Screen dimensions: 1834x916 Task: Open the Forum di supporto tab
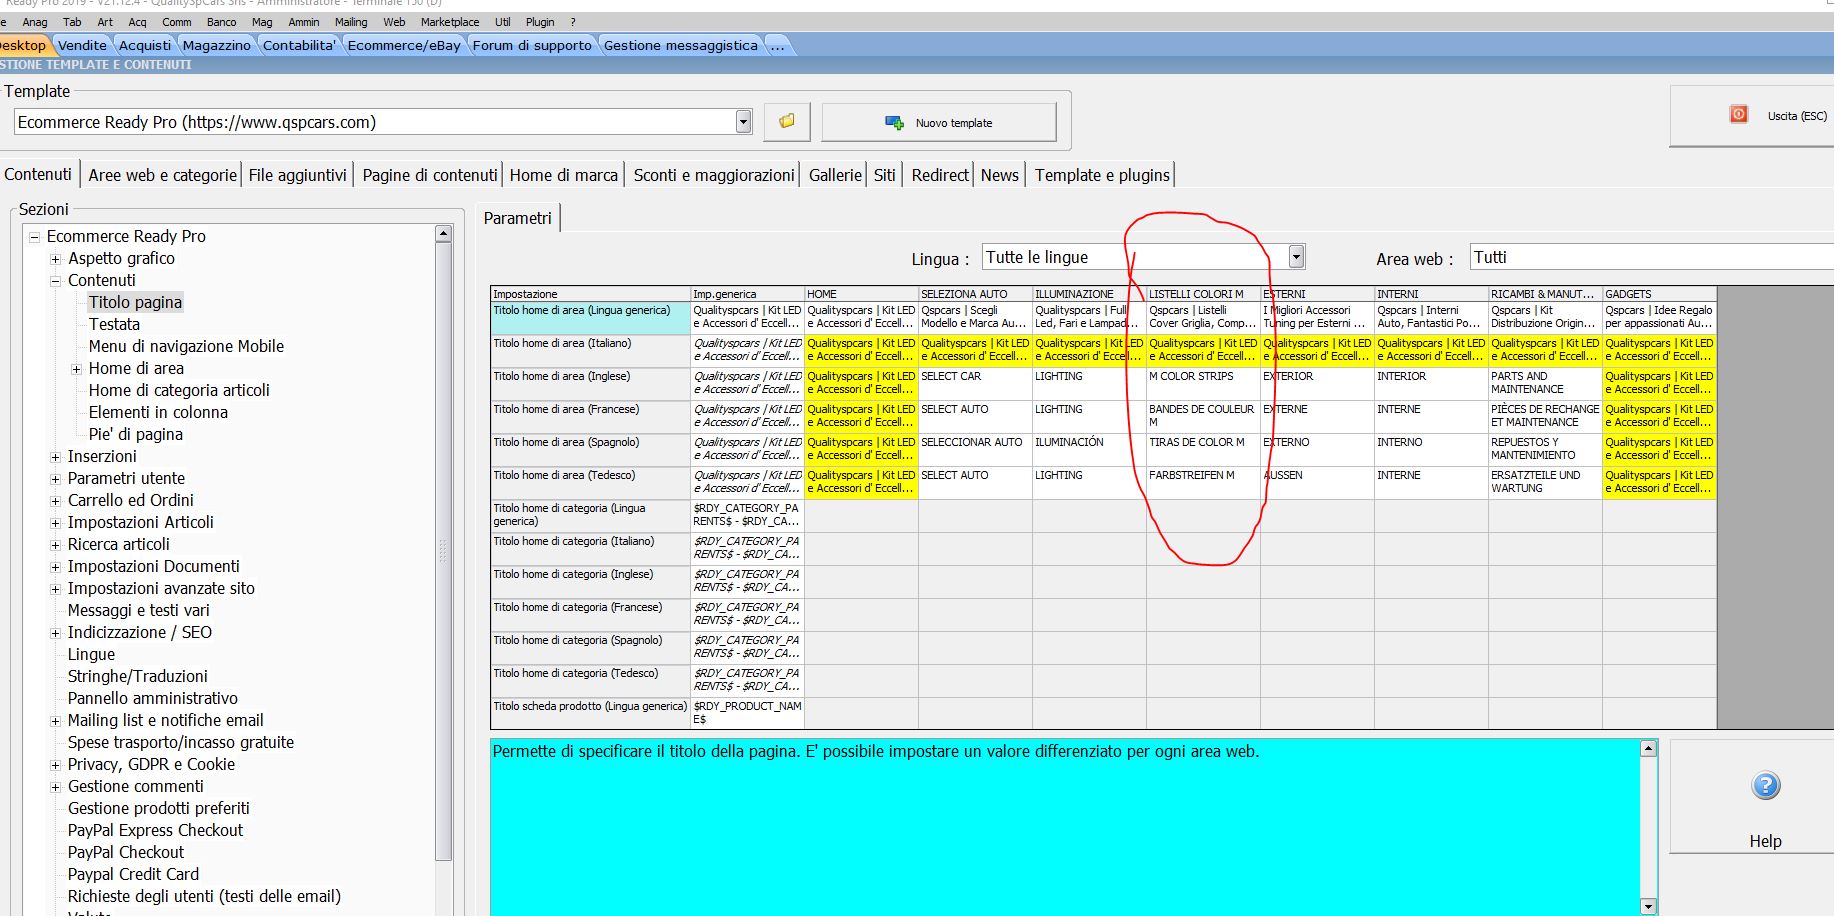(532, 45)
